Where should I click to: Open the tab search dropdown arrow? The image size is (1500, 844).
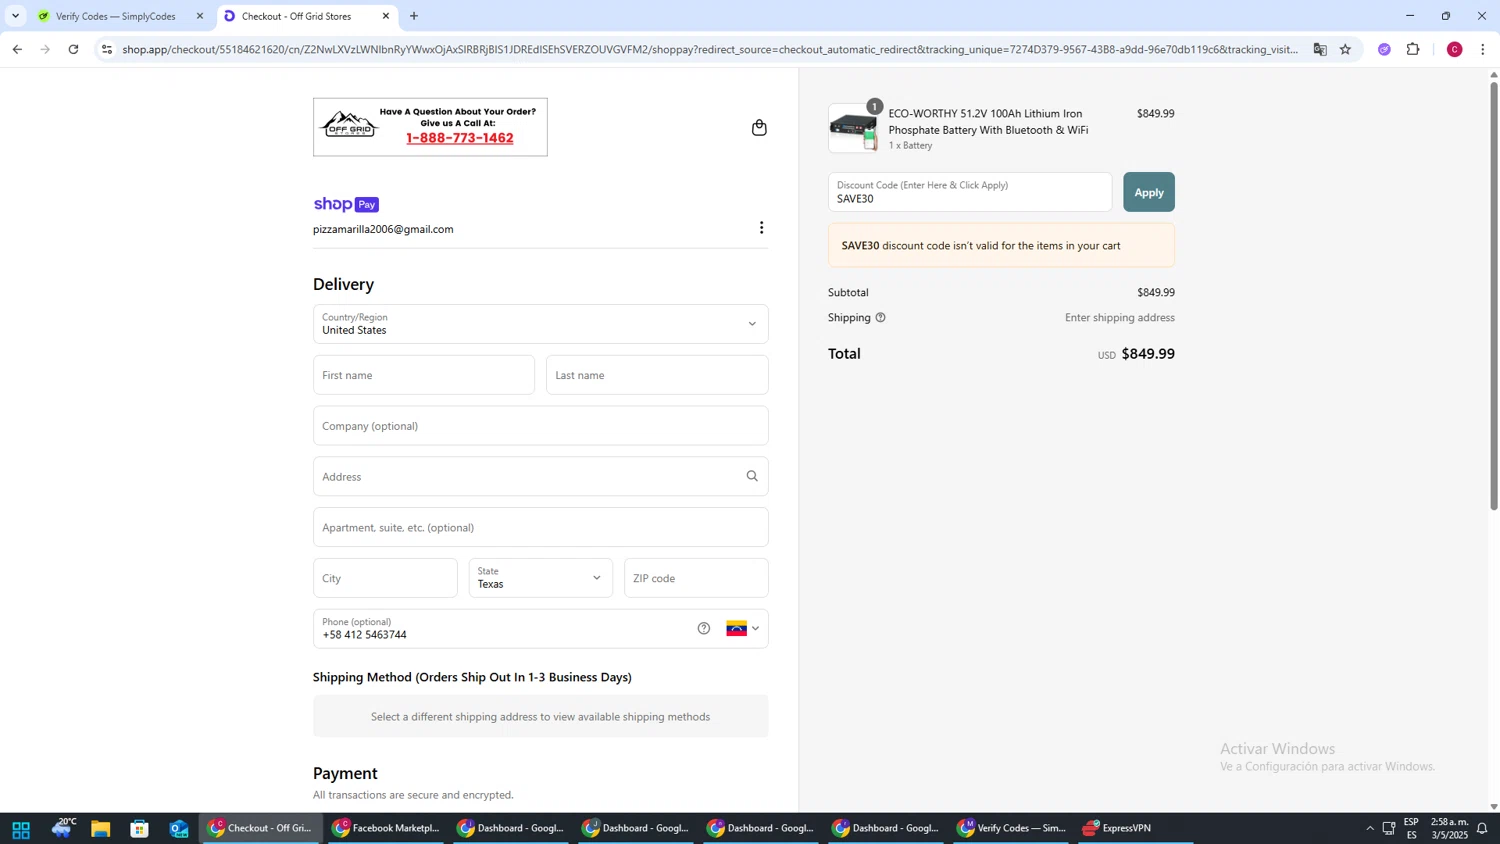15,16
